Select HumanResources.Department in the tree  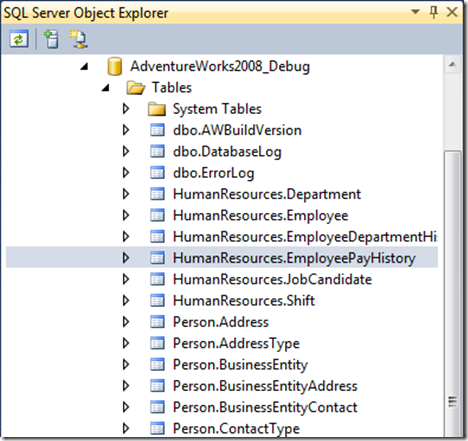267,195
